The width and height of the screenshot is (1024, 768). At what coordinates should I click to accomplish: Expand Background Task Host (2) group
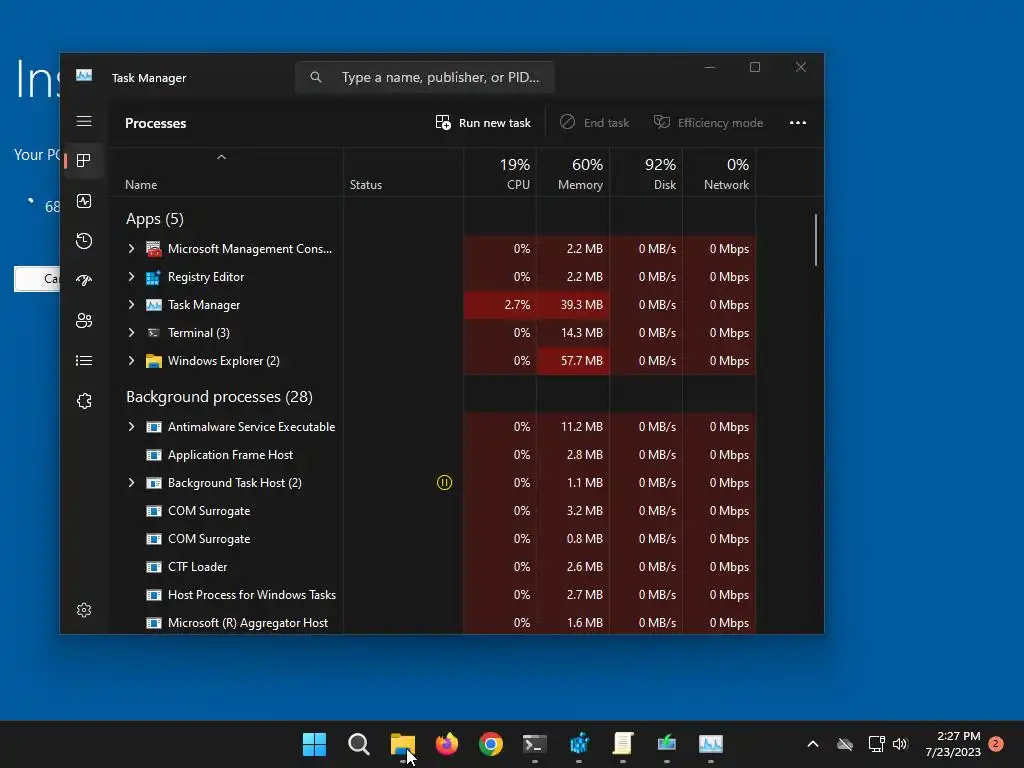click(x=131, y=483)
